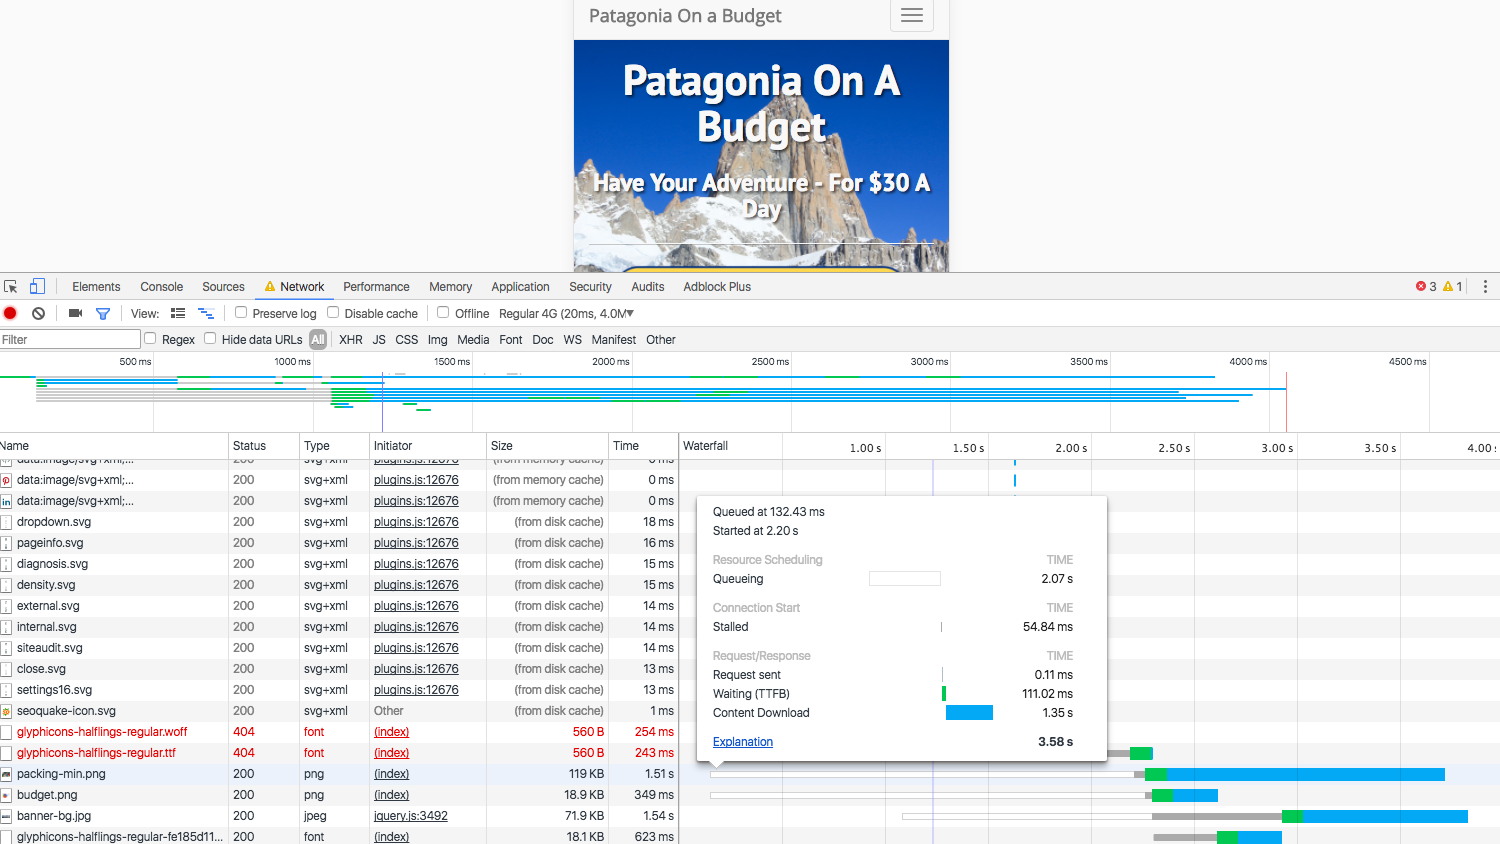Image resolution: width=1500 pixels, height=844 pixels.
Task: Open the jquery.js:3492 initiator link
Action: 411,816
